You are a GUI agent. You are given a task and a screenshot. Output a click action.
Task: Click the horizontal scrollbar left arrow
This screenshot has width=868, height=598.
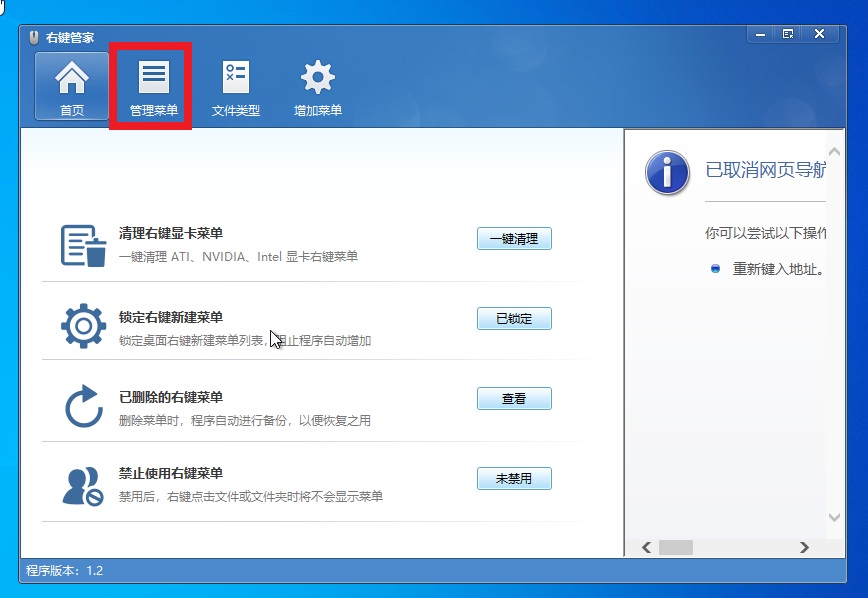pos(646,547)
